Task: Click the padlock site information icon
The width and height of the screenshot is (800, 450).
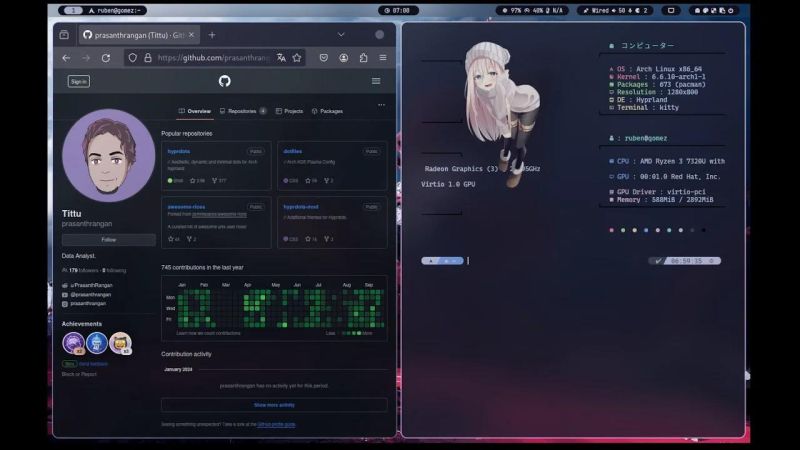Action: click(147, 58)
